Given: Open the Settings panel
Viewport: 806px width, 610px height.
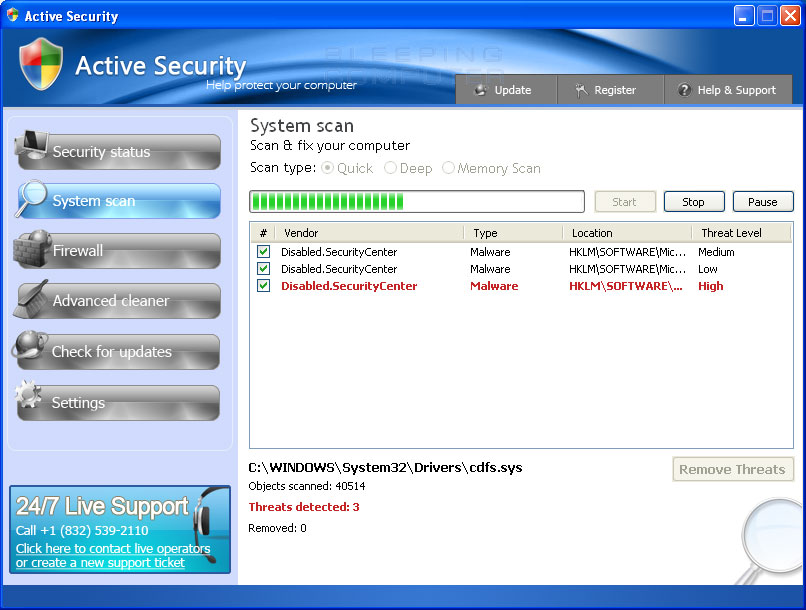Looking at the screenshot, I should tap(117, 402).
